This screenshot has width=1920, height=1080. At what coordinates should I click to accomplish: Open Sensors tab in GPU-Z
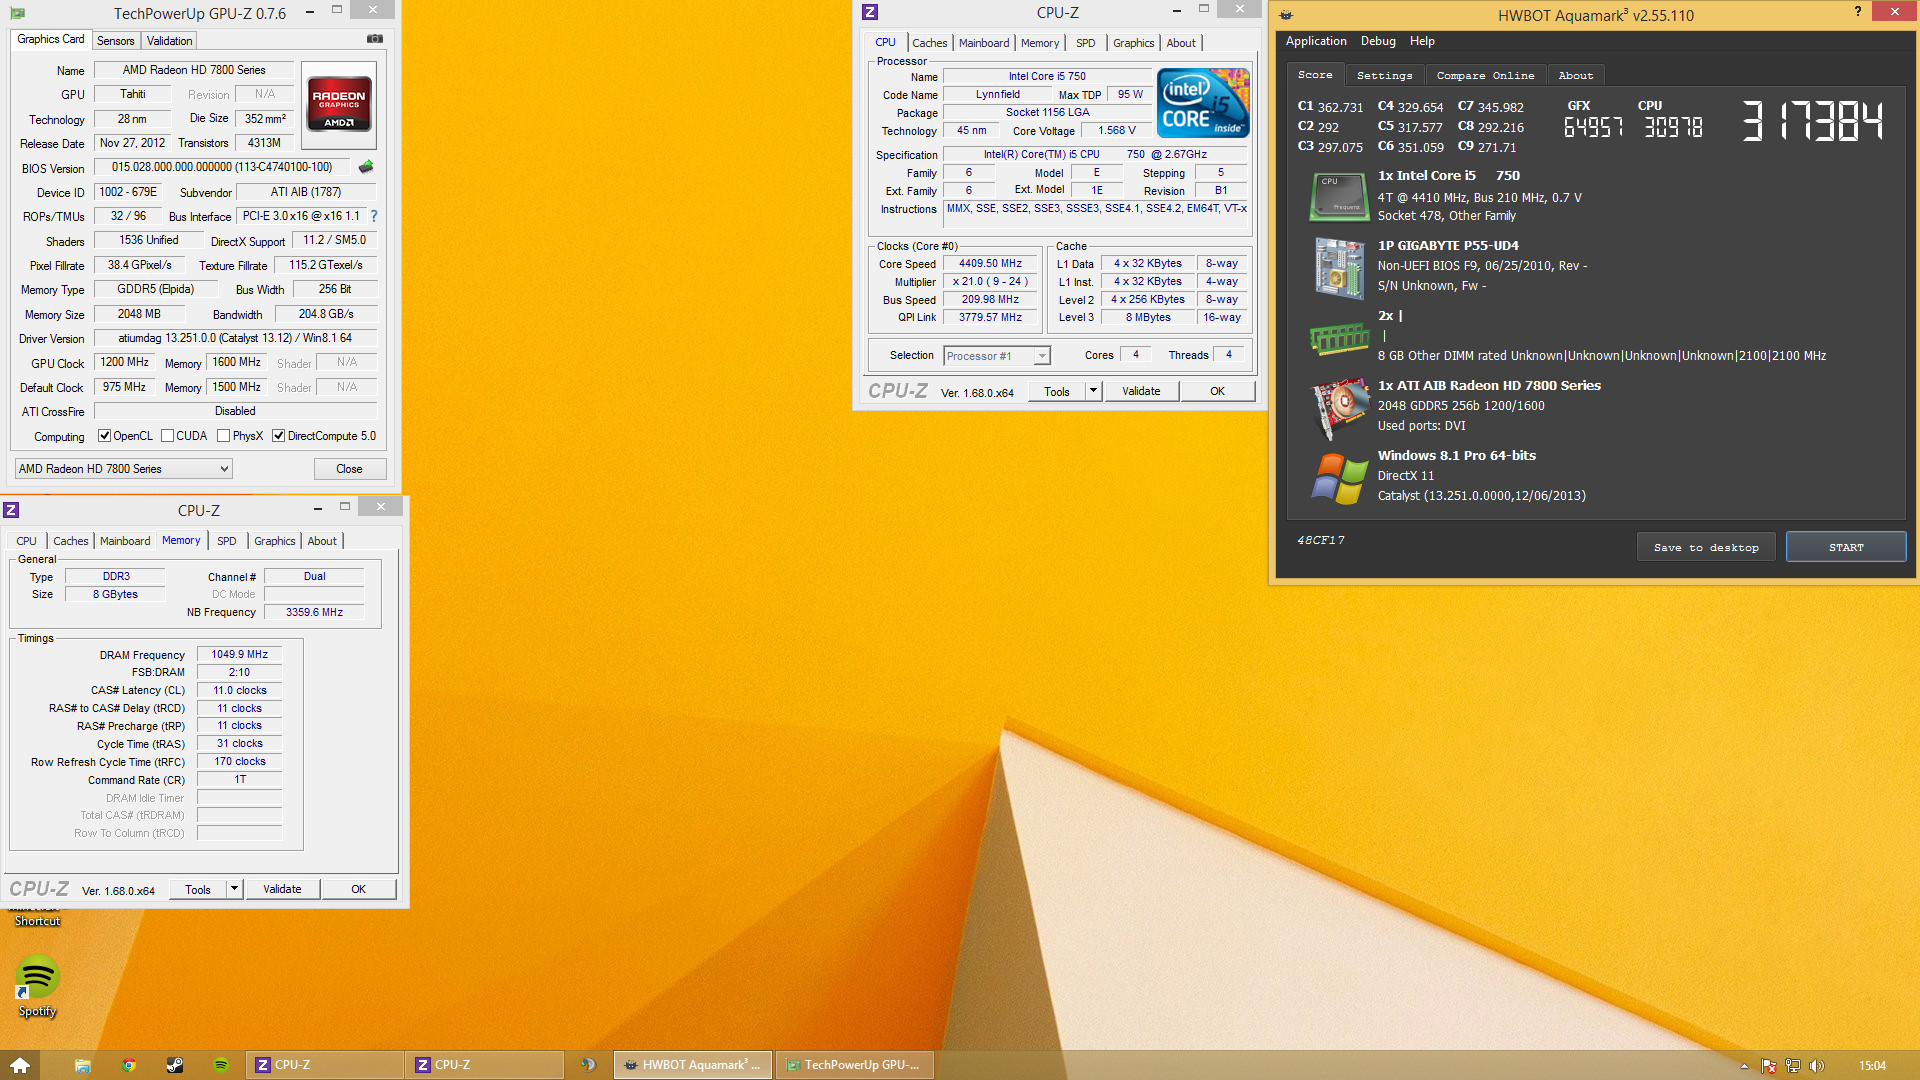[115, 41]
